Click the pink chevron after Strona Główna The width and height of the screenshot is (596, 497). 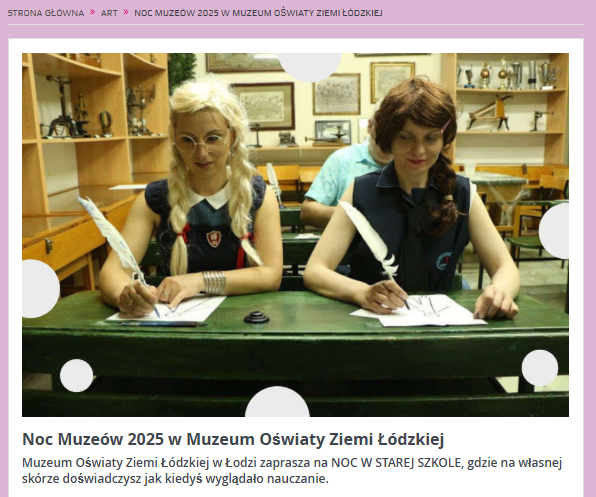(x=92, y=12)
